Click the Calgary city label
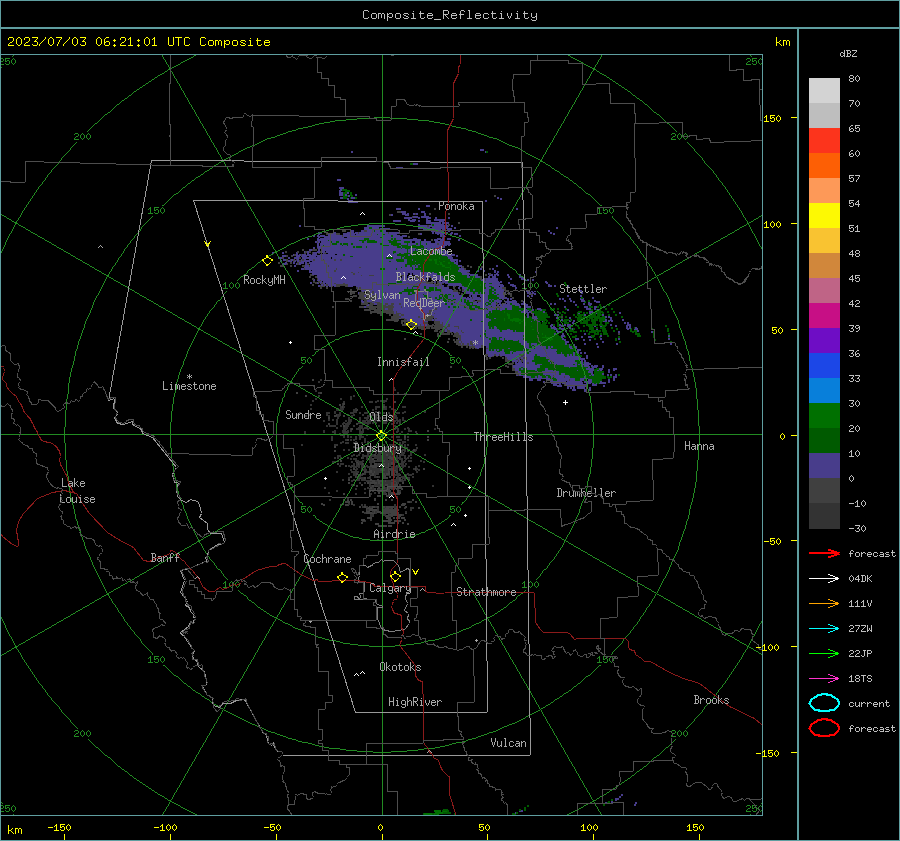 390,588
